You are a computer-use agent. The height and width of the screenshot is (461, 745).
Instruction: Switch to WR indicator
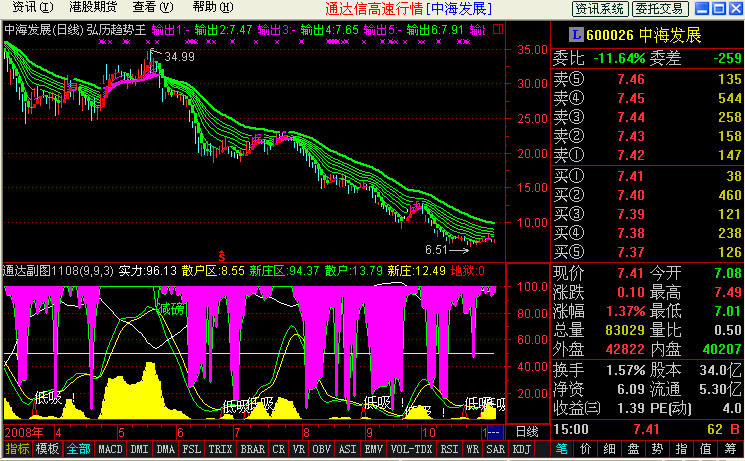tap(472, 449)
